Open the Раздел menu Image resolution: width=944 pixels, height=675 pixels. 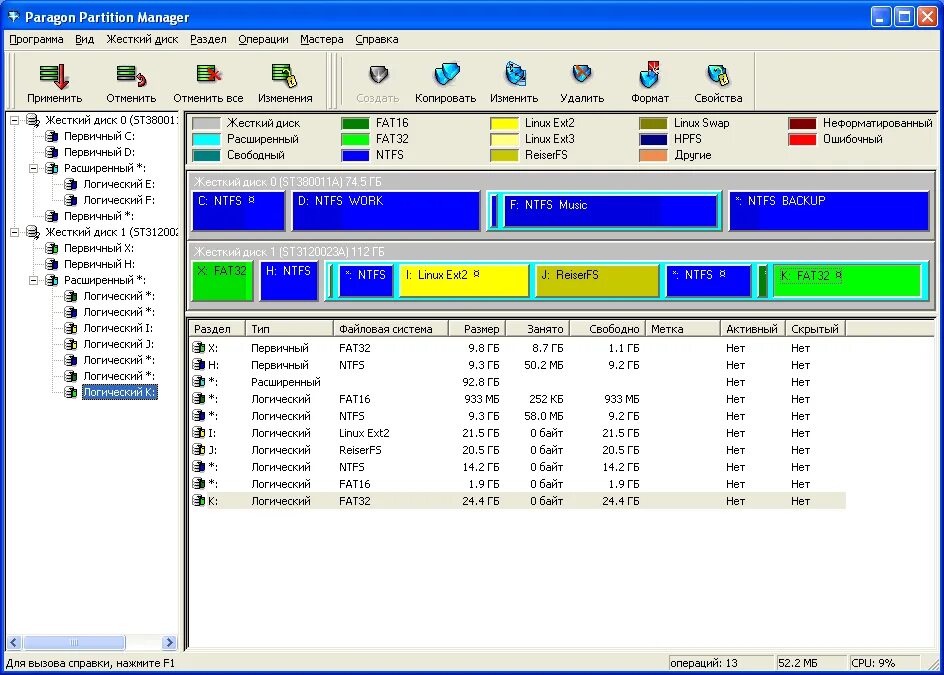point(208,39)
